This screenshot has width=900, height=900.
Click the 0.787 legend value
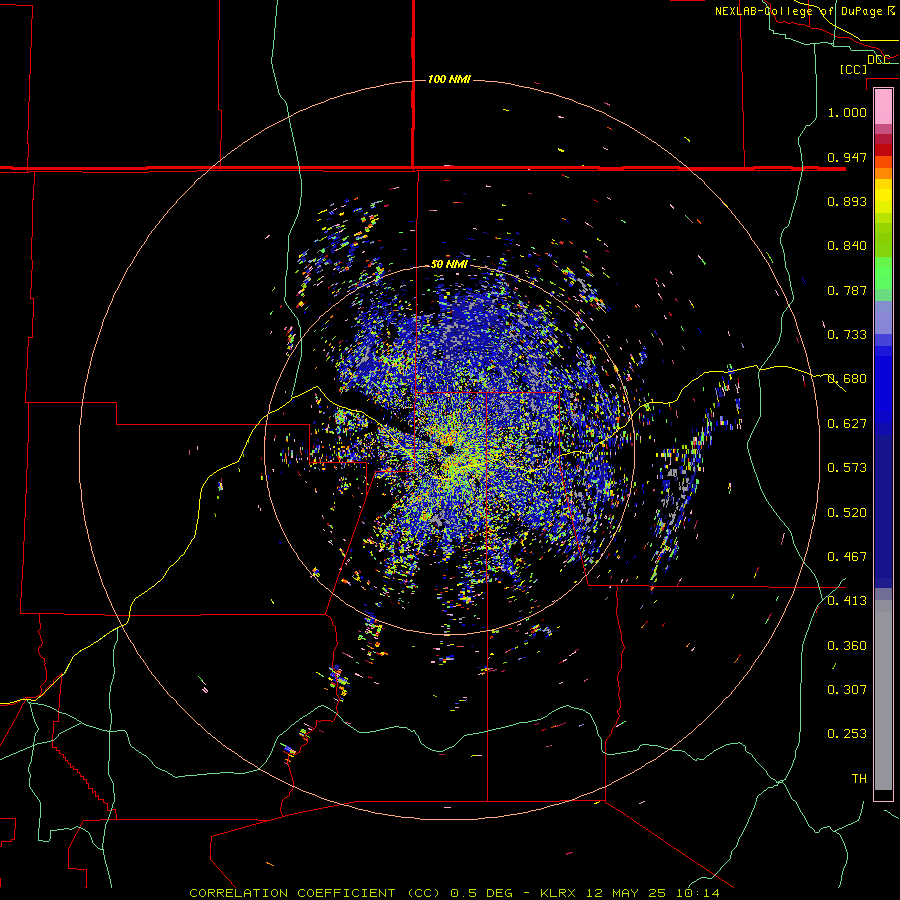point(847,290)
